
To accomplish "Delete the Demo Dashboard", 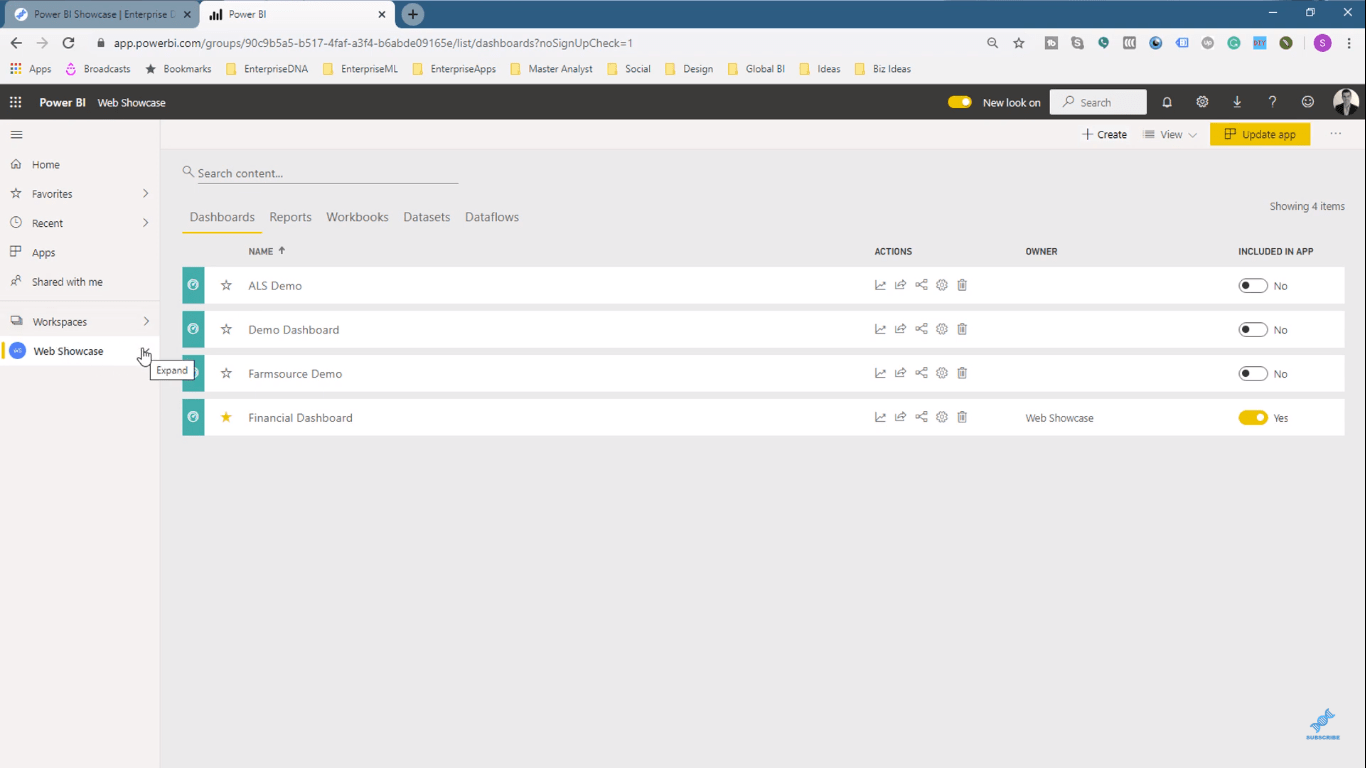I will coord(962,329).
